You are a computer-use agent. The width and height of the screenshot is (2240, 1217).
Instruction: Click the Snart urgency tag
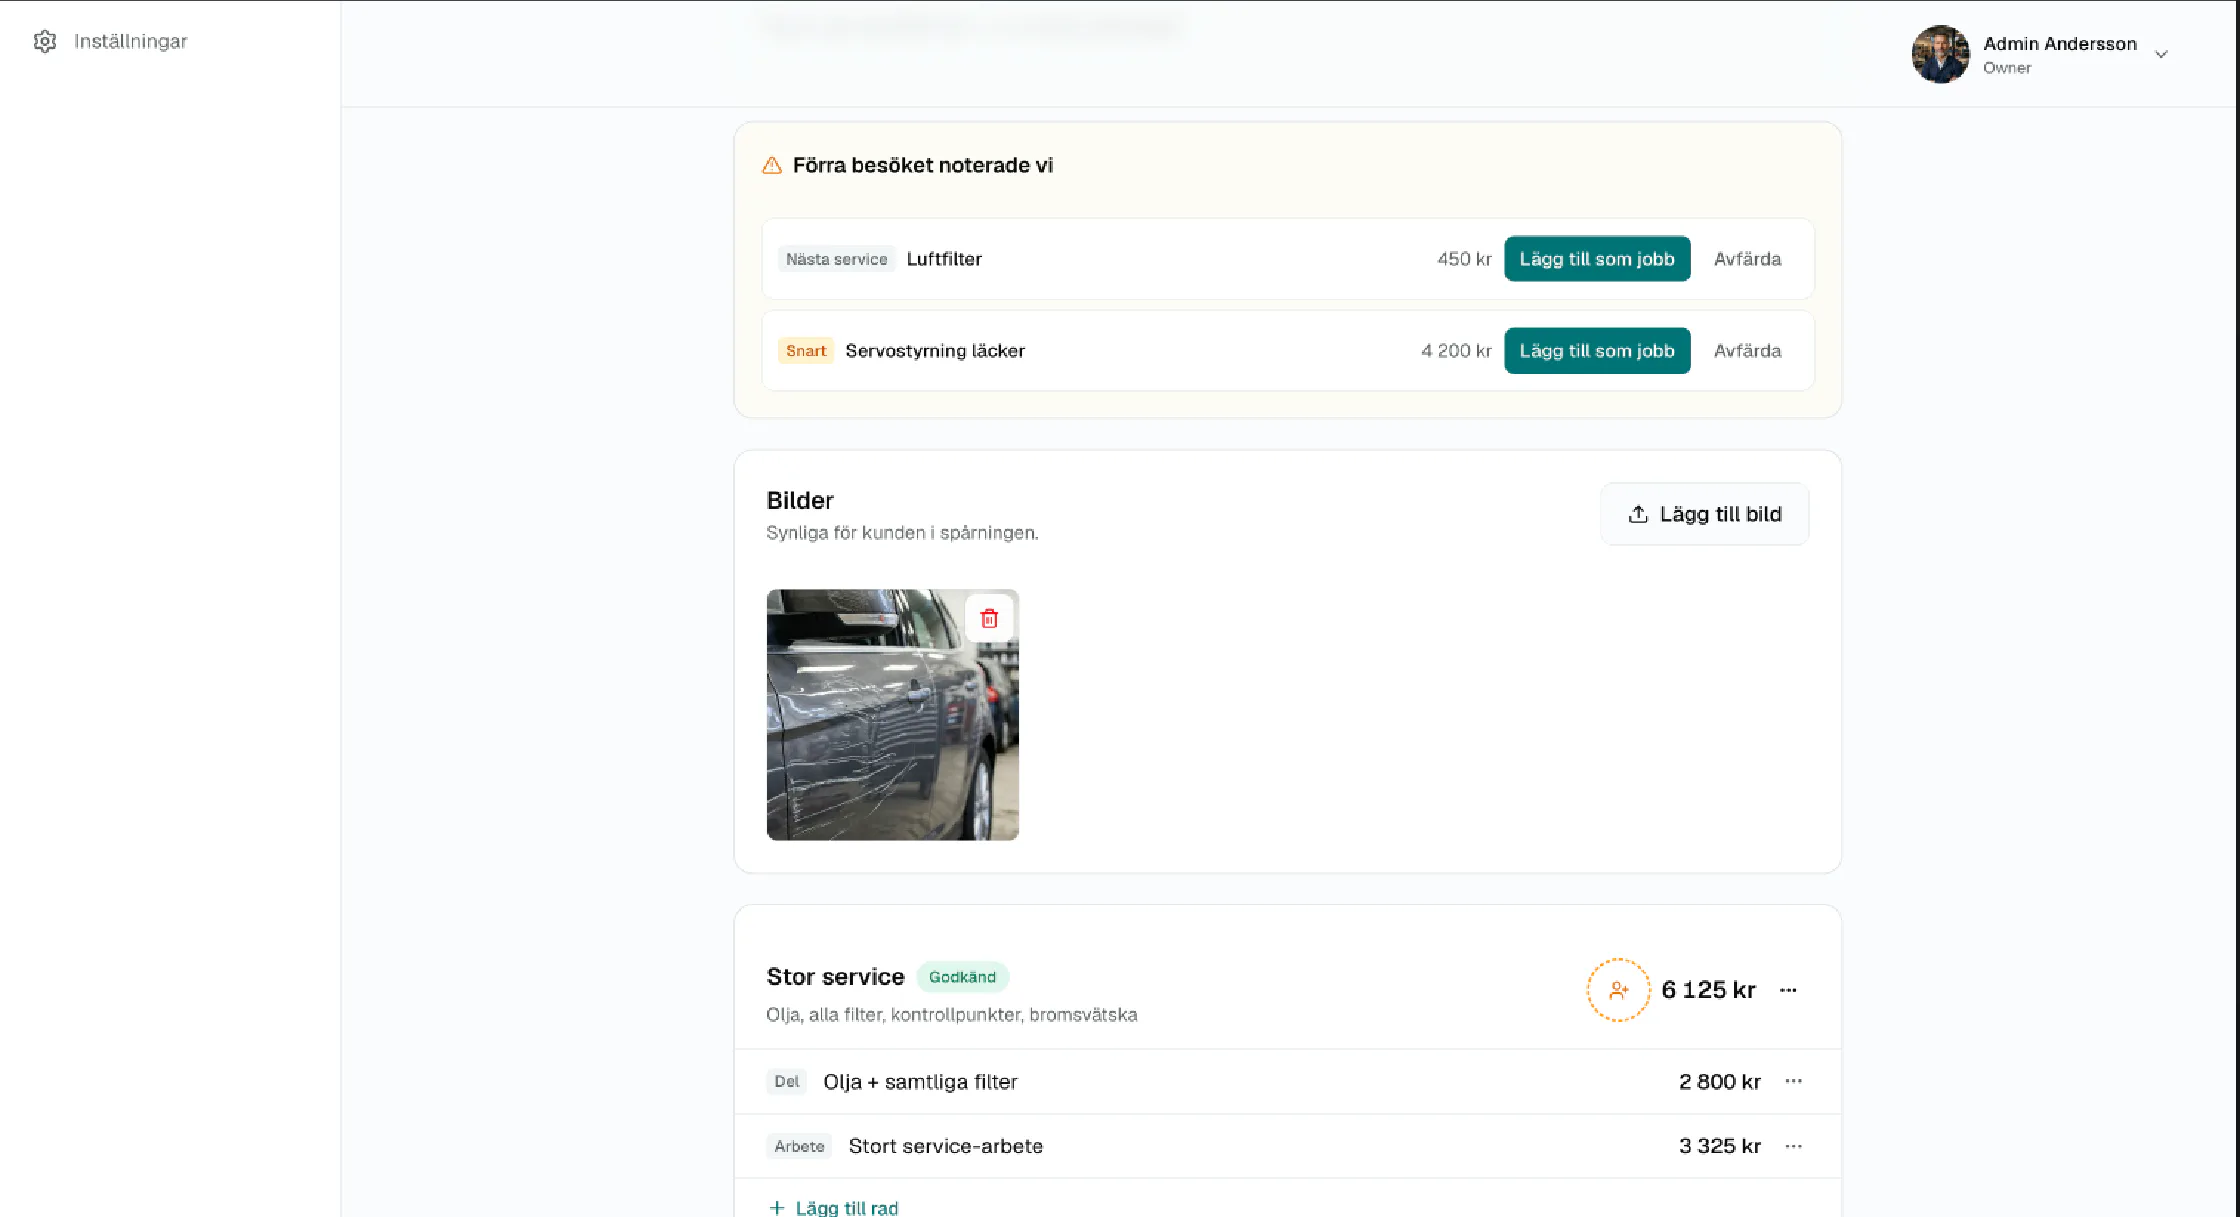[806, 351]
